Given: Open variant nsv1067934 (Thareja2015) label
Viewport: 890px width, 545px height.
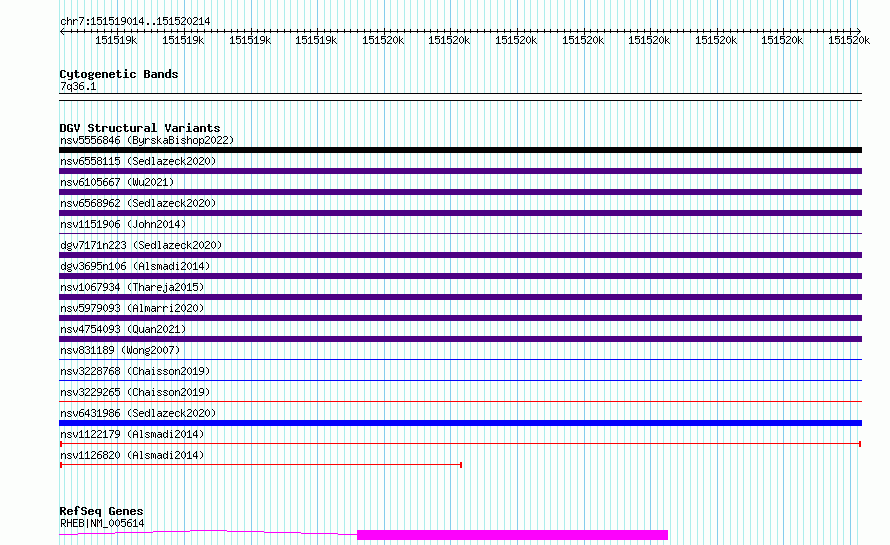Looking at the screenshot, I should [132, 287].
